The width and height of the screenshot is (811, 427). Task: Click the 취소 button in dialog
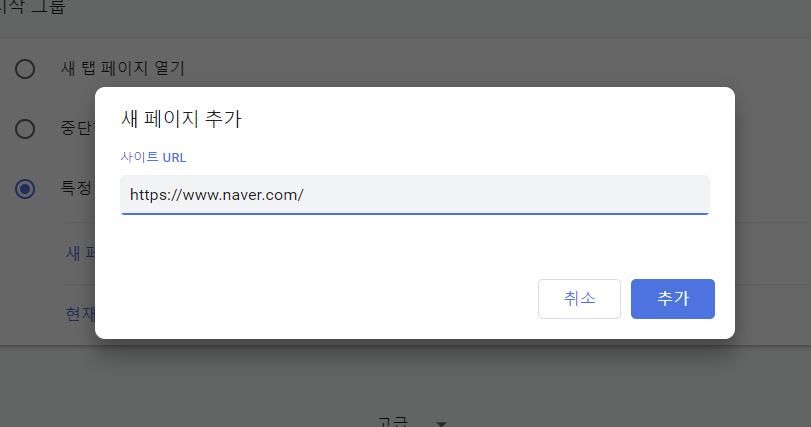579,299
